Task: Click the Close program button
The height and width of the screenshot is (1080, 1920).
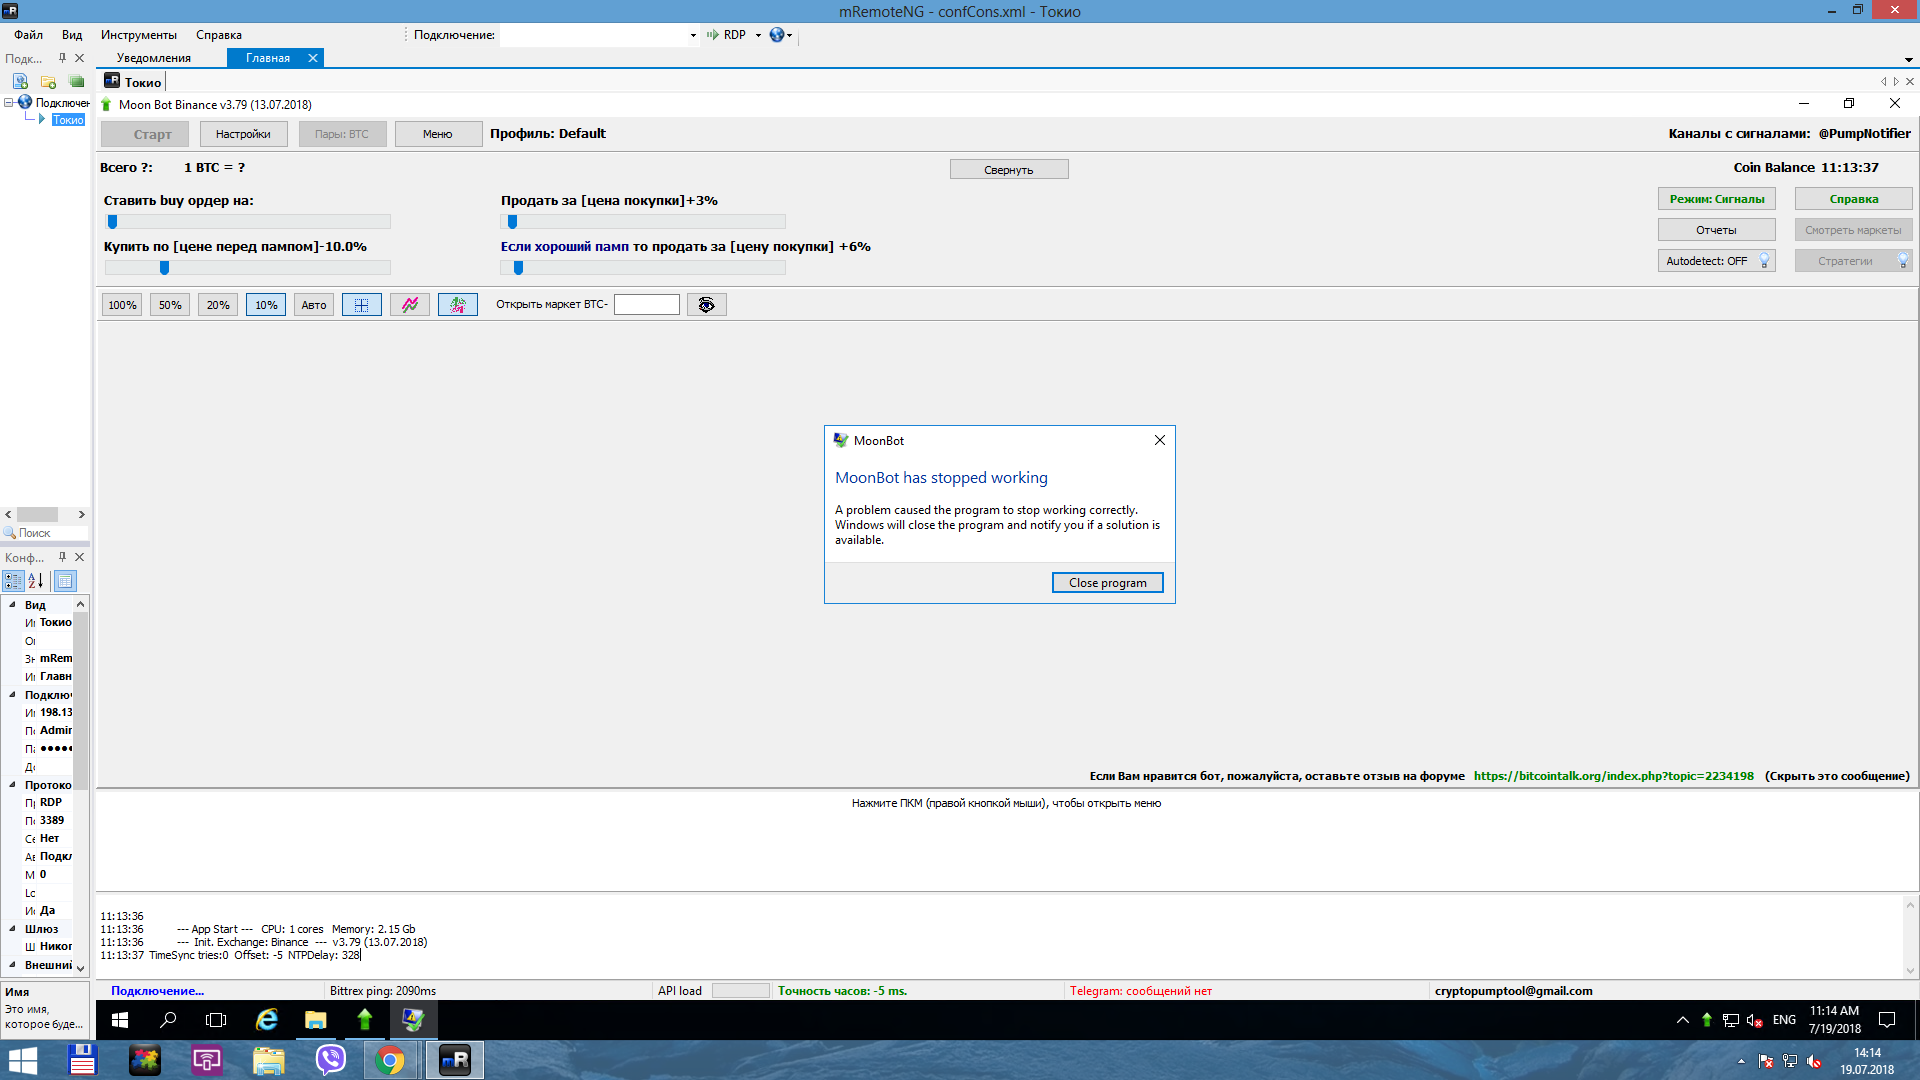Action: click(1107, 583)
